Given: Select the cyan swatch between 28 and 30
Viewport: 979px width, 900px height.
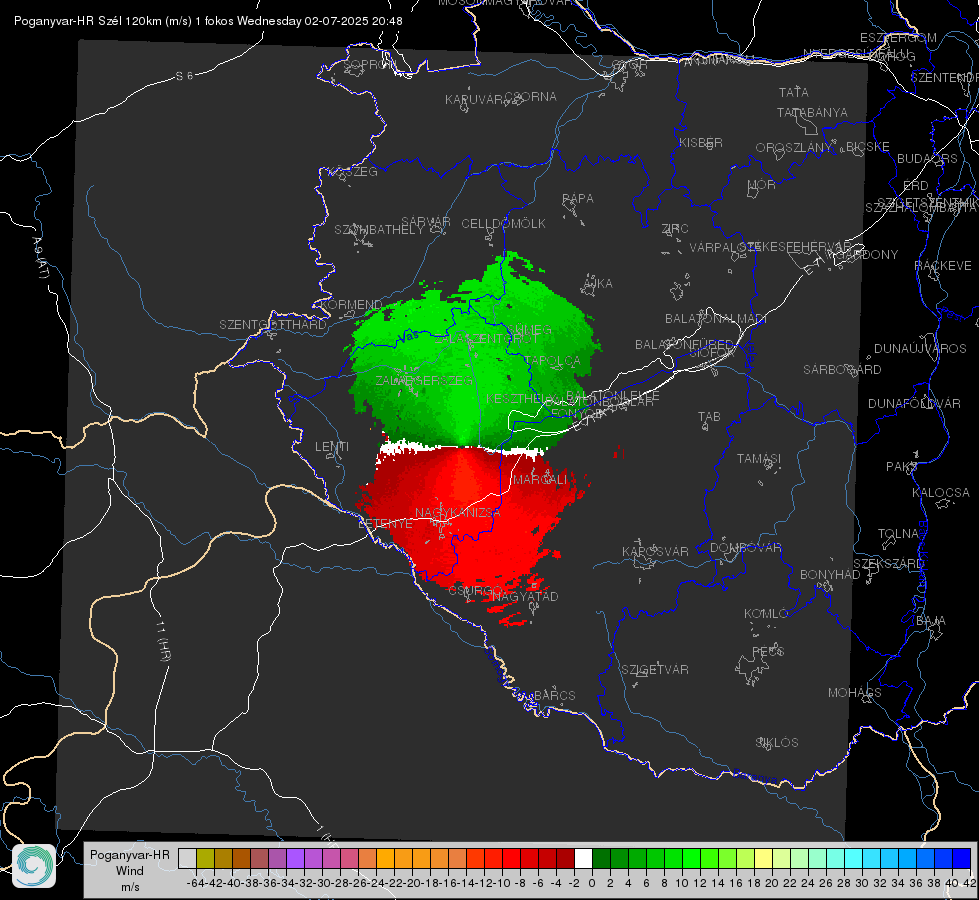Looking at the screenshot, I should tap(854, 859).
